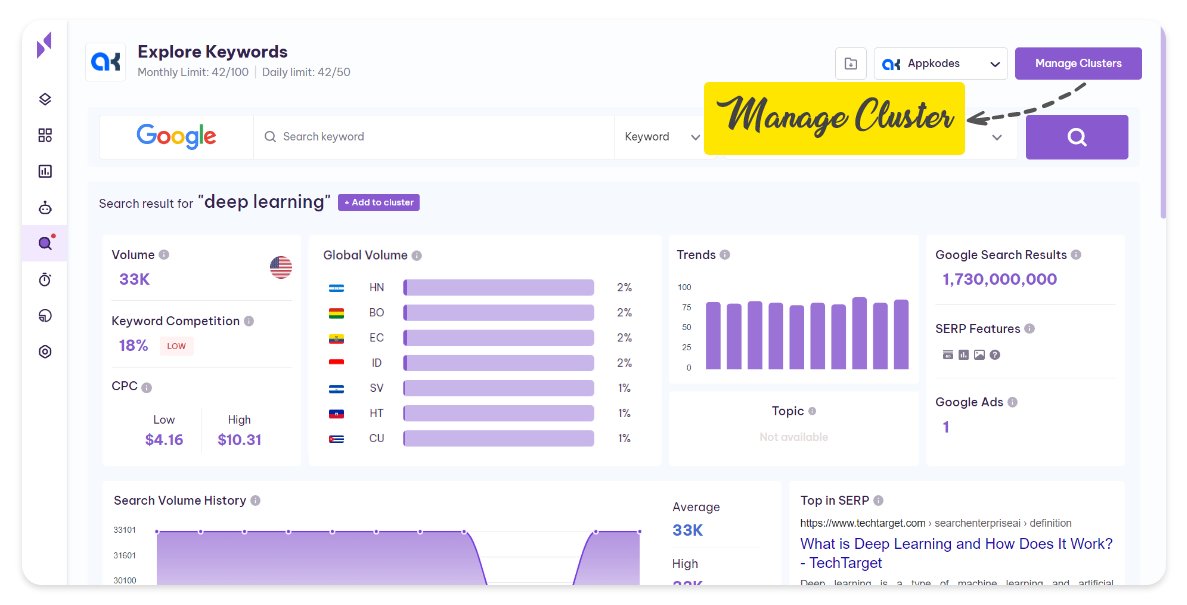Click the Manage Clusters button
The image size is (1187, 605).
1078,64
